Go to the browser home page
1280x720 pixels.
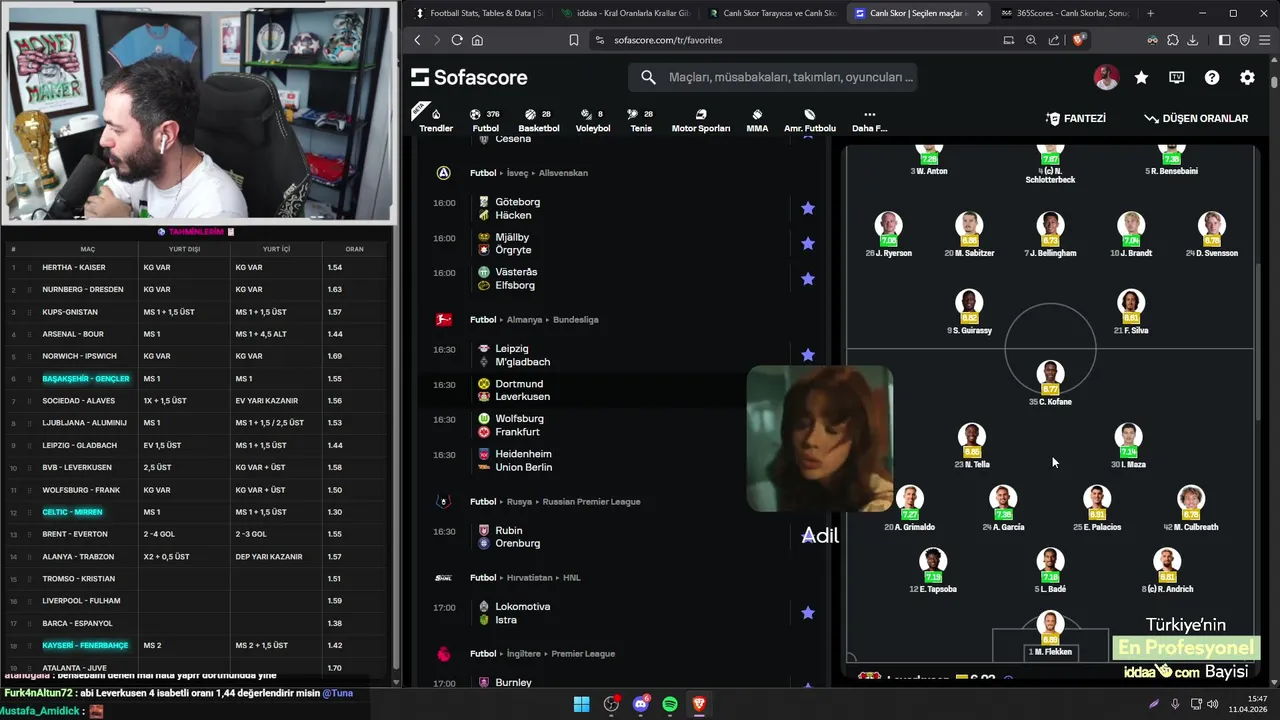[x=477, y=40]
